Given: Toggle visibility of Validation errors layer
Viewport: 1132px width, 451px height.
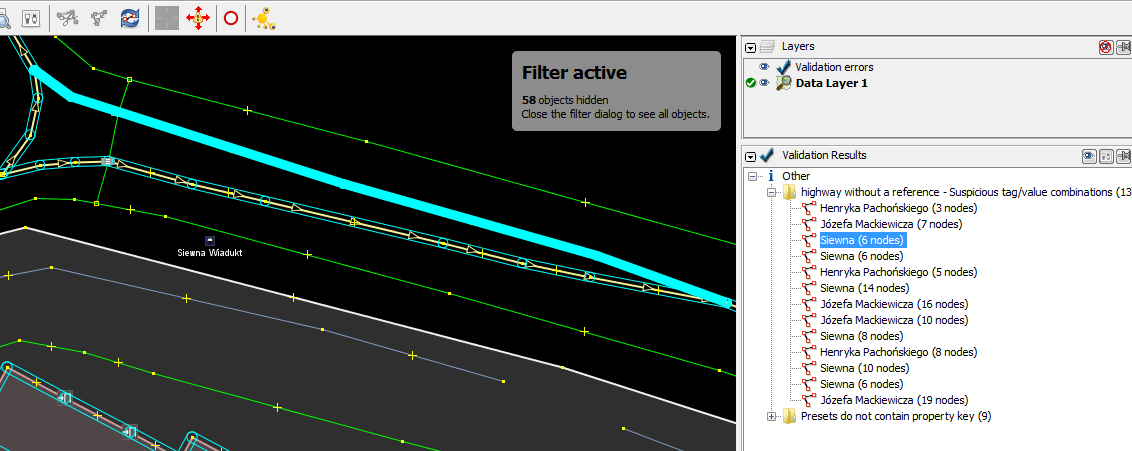Looking at the screenshot, I should pyautogui.click(x=765, y=67).
